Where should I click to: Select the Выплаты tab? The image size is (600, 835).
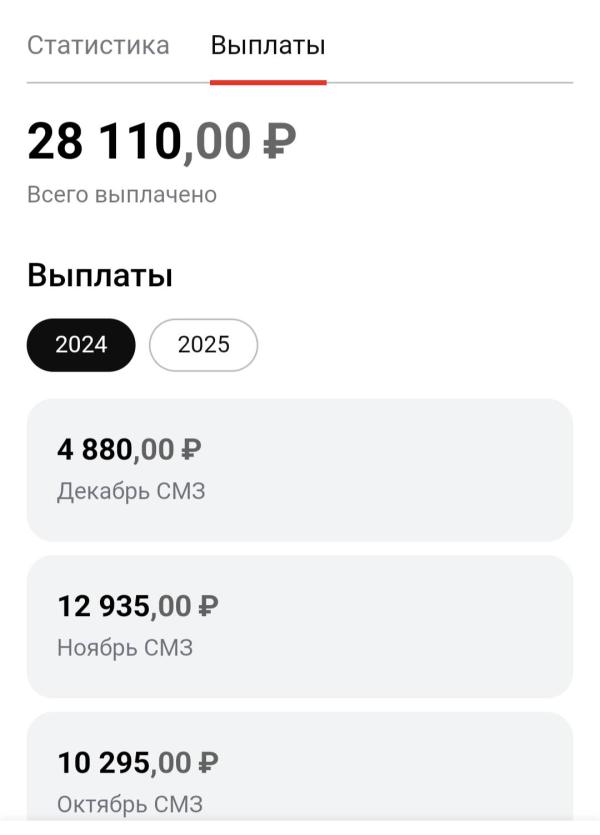(268, 45)
